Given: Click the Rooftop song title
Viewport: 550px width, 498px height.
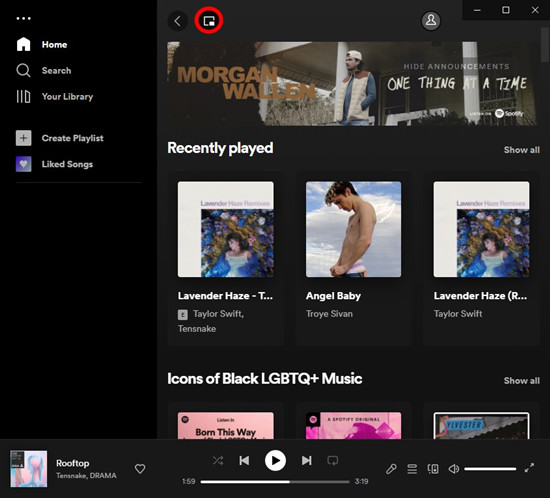Looking at the screenshot, I should tap(73, 463).
